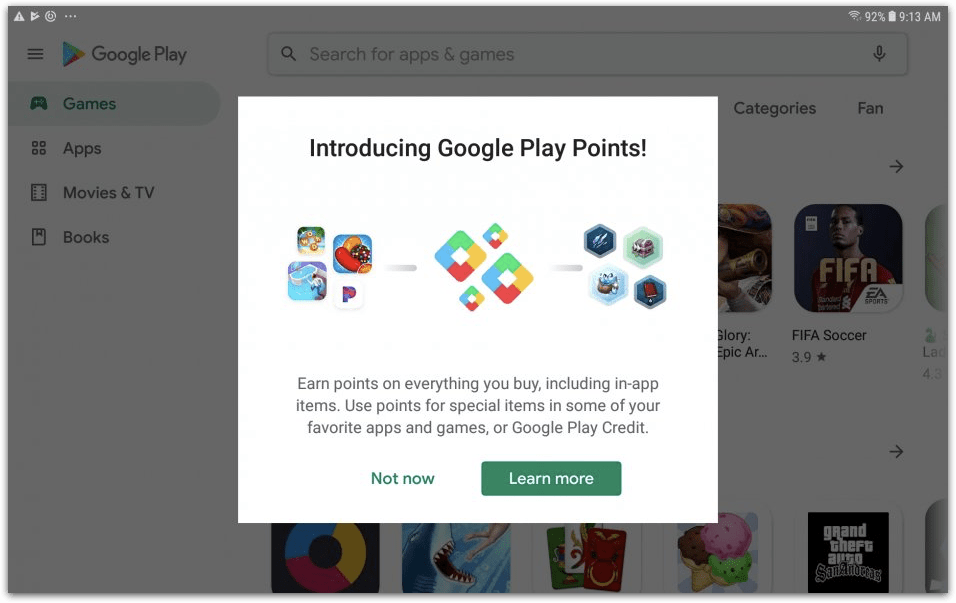
Task: Open the shark game thumbnail
Action: click(x=456, y=557)
